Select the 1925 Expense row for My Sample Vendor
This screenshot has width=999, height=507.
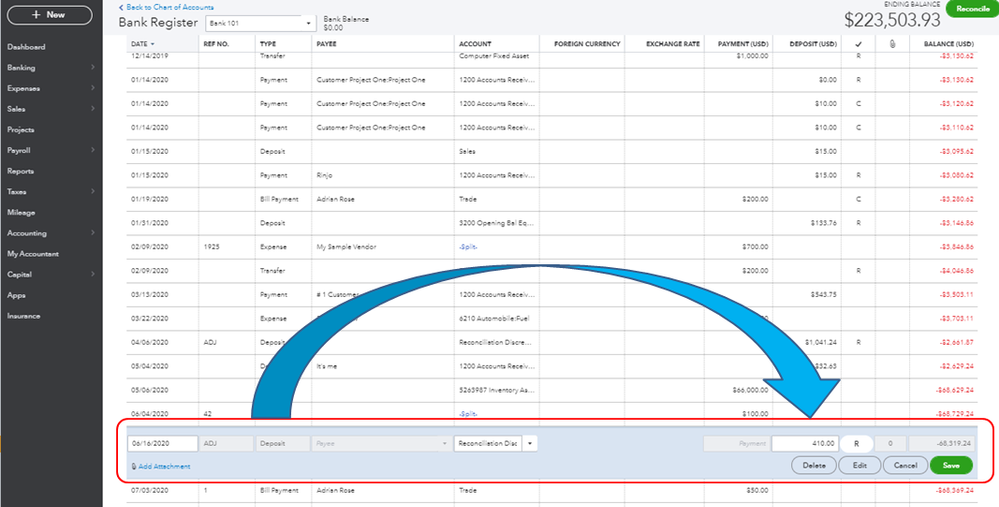[x=552, y=247]
